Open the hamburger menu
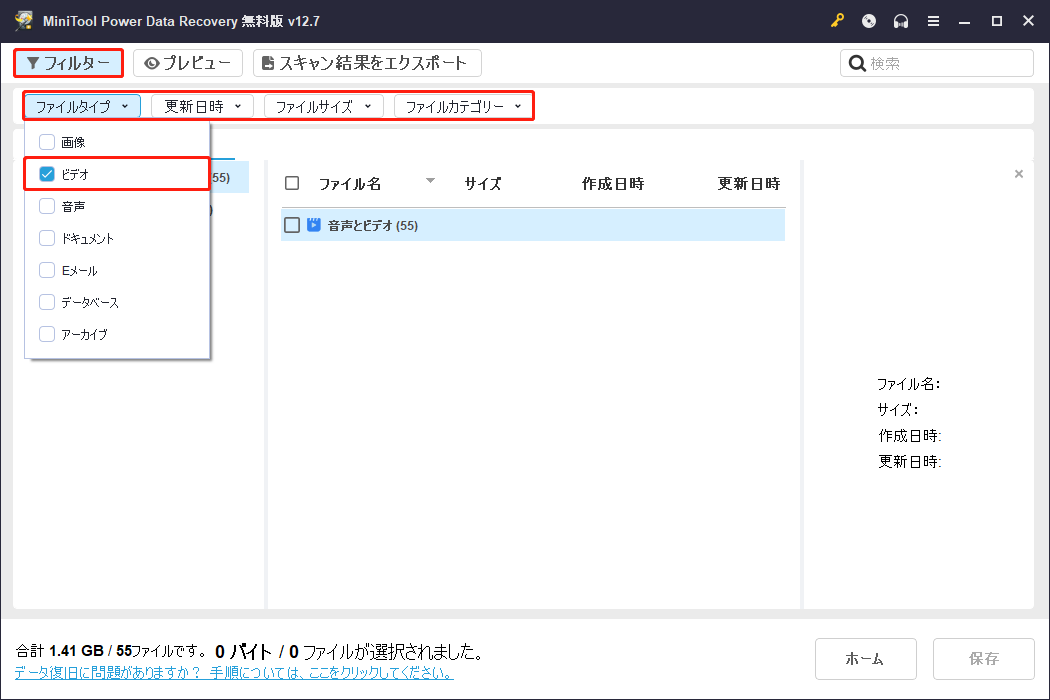 click(x=933, y=20)
